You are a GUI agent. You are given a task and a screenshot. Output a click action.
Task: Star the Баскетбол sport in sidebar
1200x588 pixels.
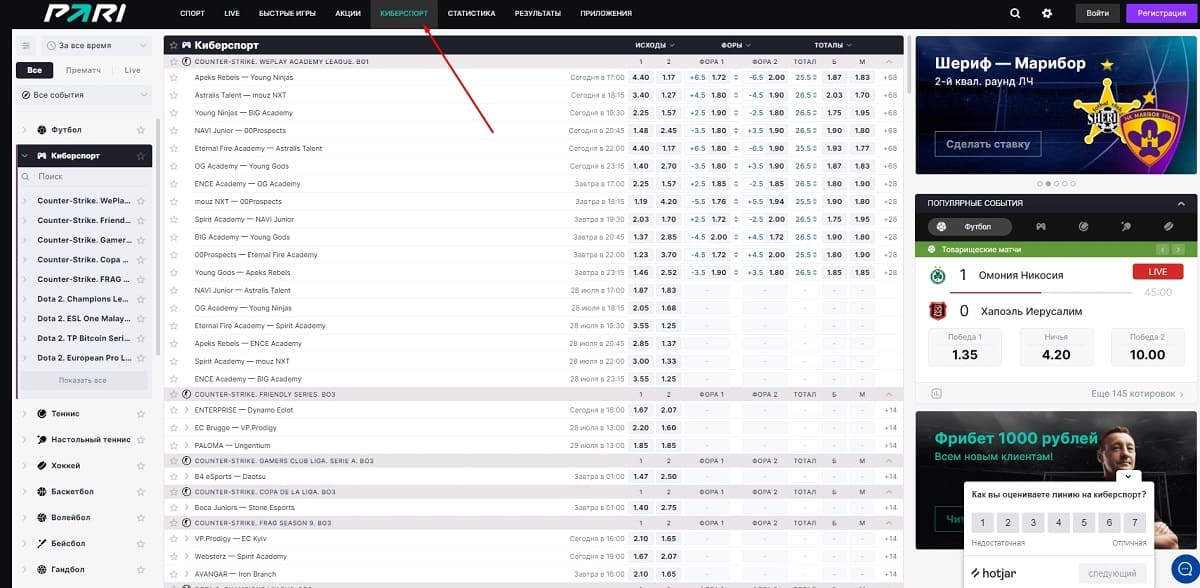pos(141,491)
